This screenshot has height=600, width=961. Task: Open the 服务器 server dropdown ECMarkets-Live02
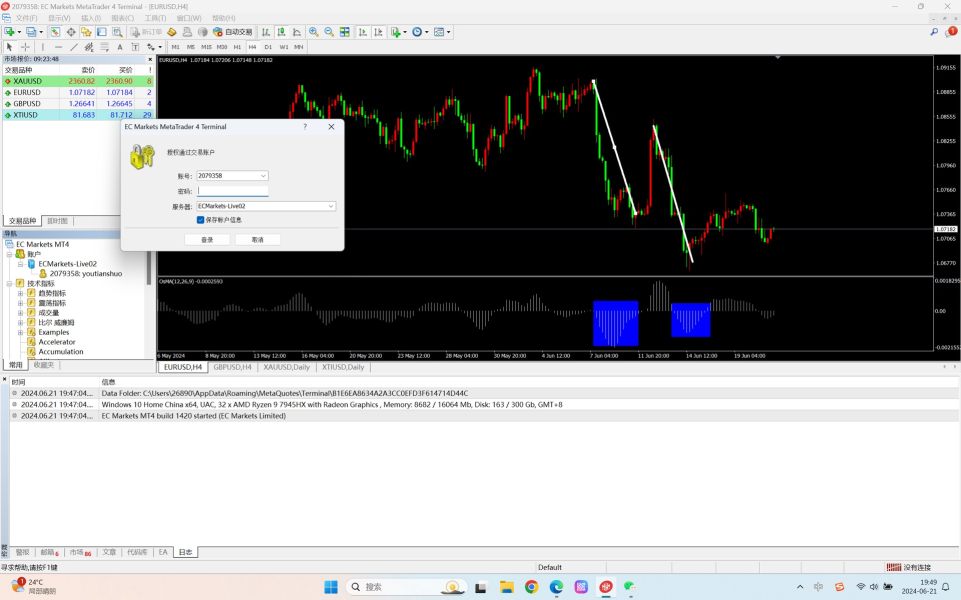click(331, 207)
